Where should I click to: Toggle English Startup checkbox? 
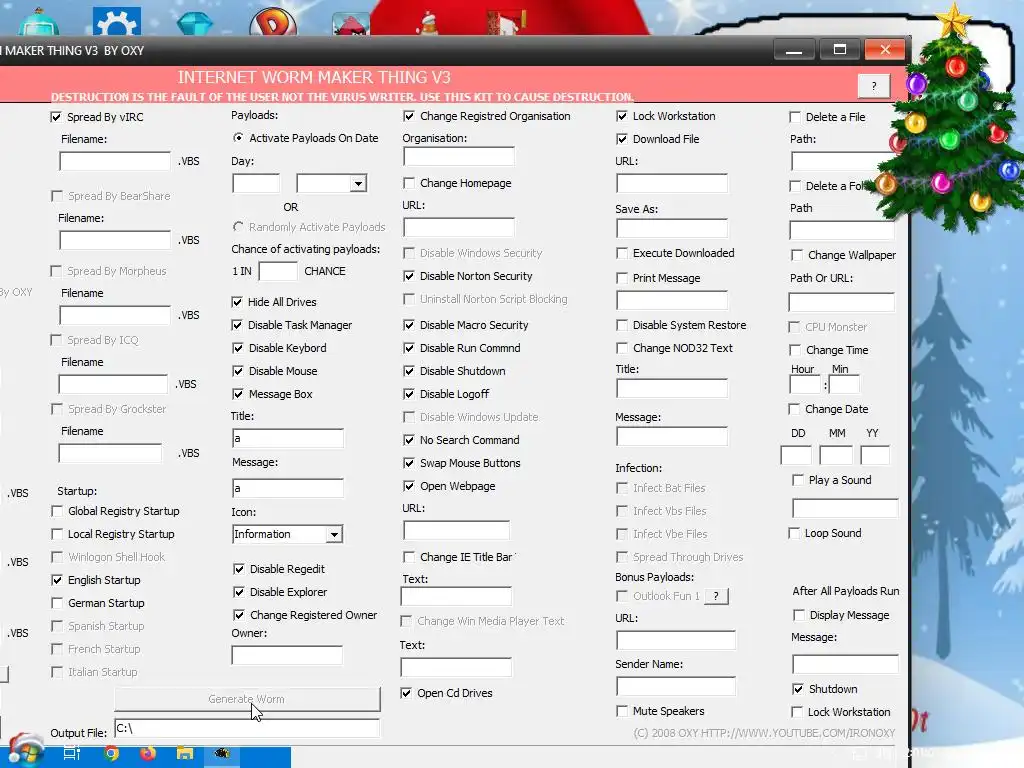pos(57,580)
